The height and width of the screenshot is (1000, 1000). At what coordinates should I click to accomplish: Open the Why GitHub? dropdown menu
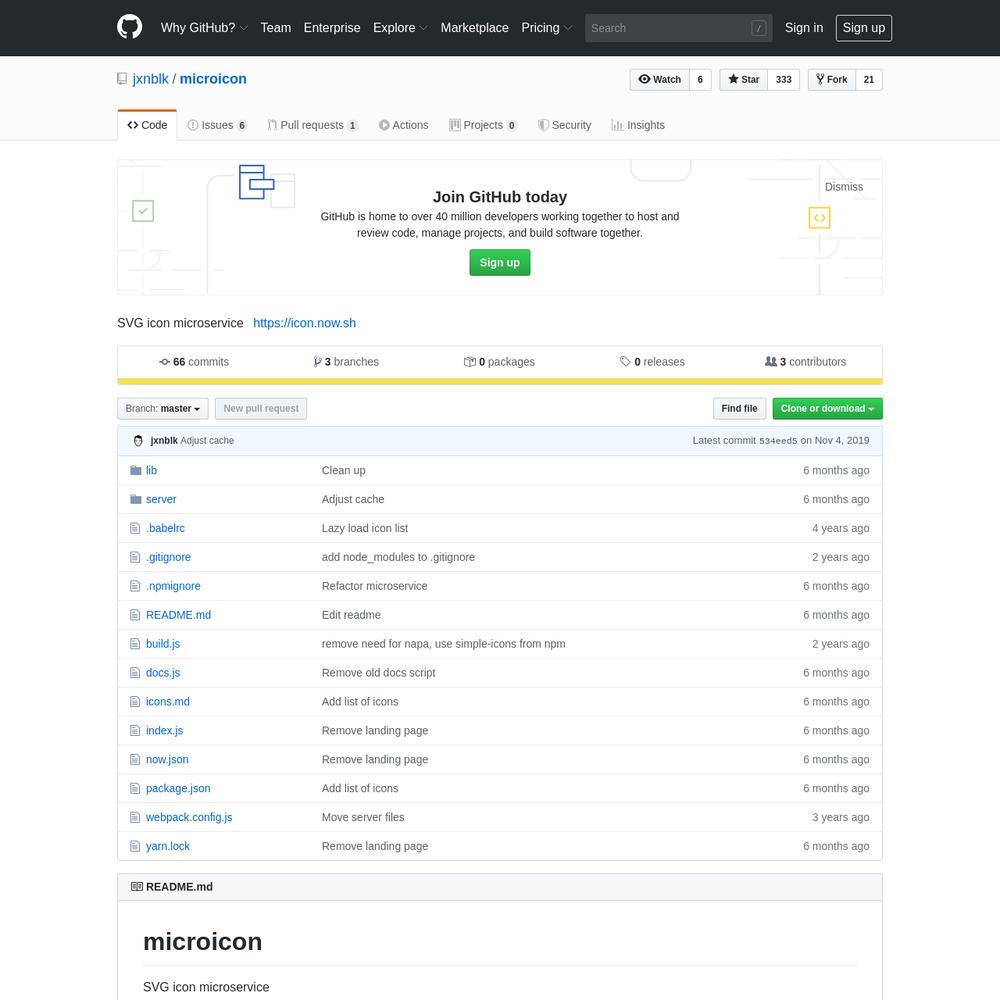pos(204,27)
